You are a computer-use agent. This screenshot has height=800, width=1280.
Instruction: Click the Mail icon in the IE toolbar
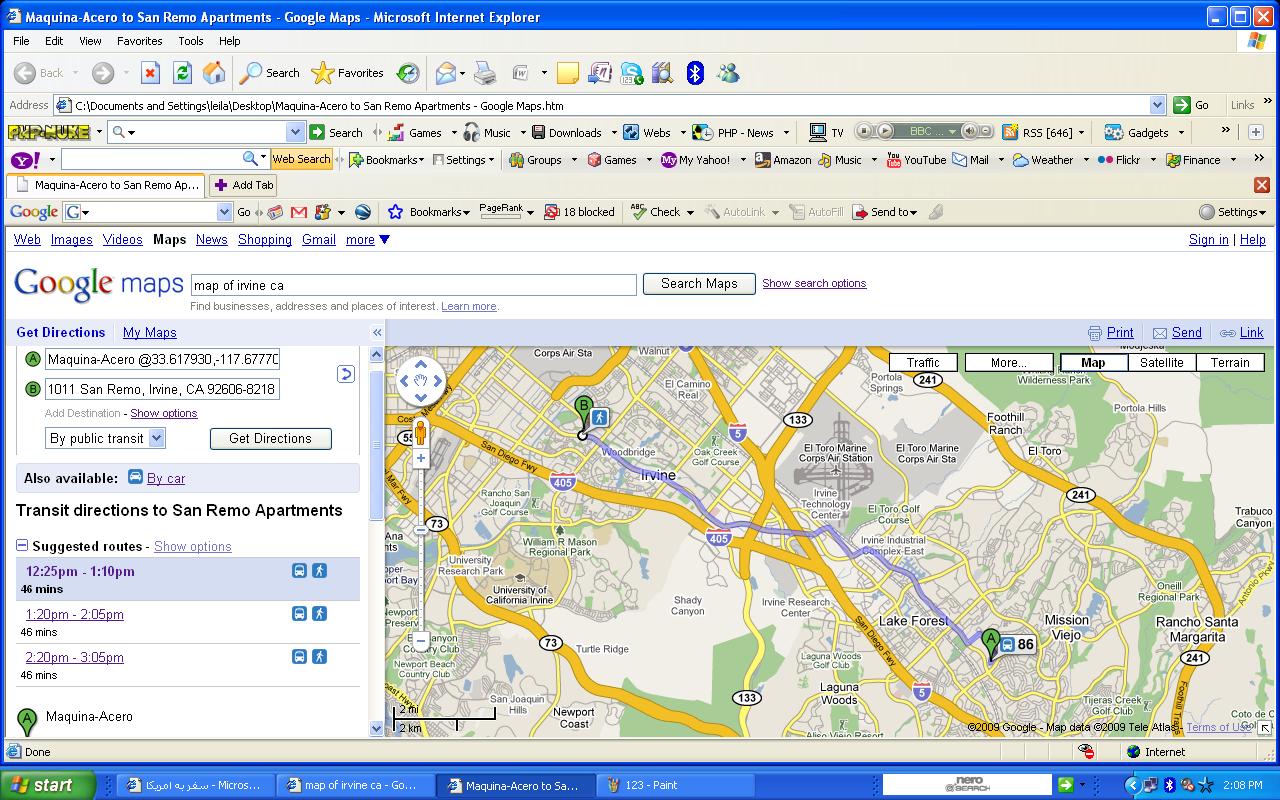446,73
